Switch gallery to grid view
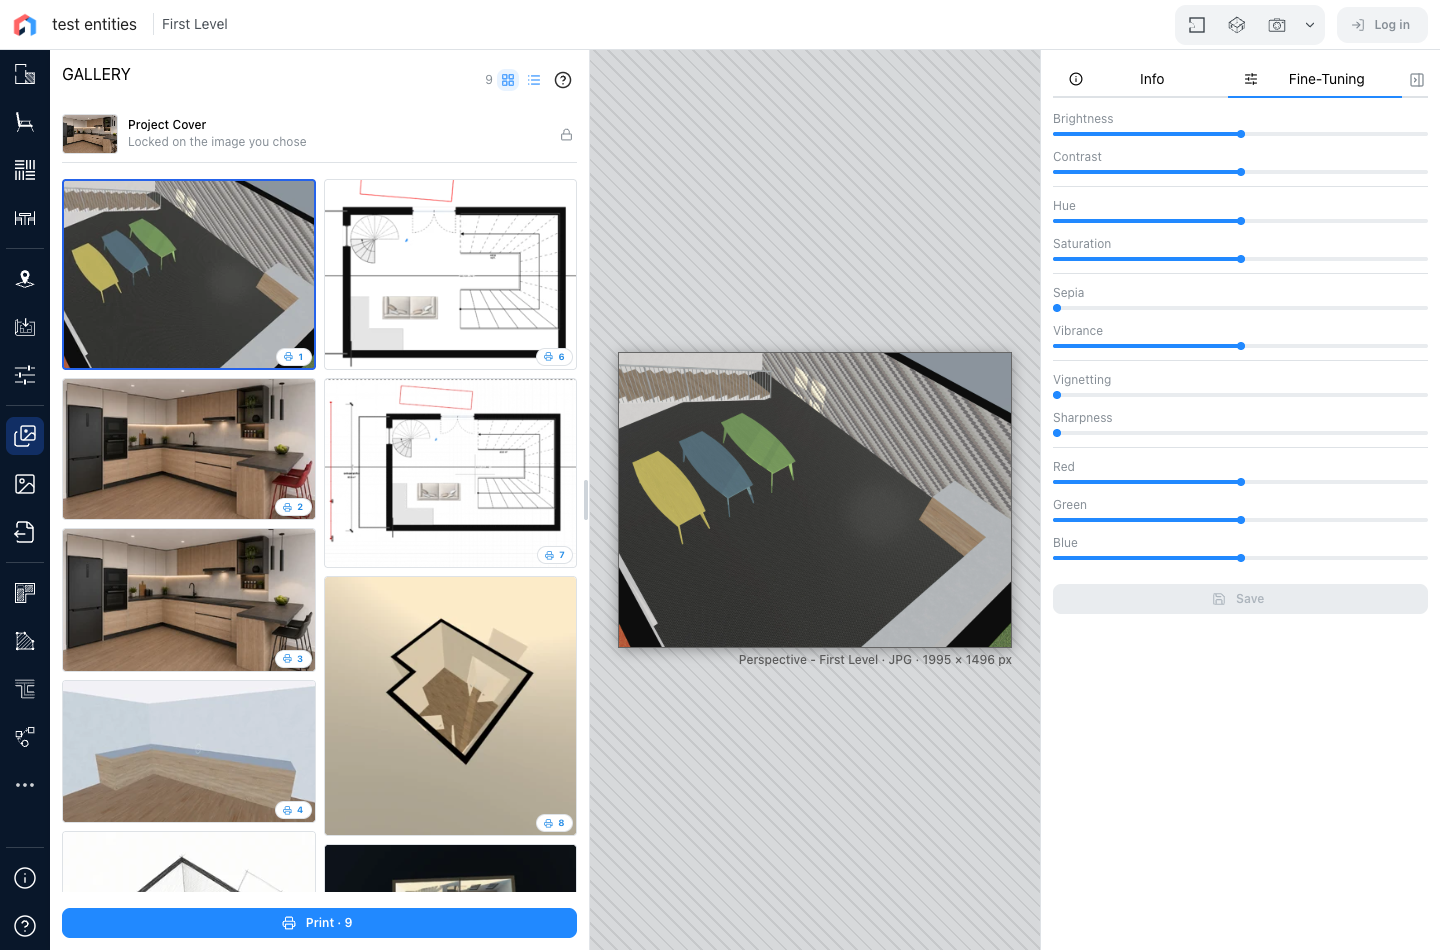 click(x=508, y=80)
